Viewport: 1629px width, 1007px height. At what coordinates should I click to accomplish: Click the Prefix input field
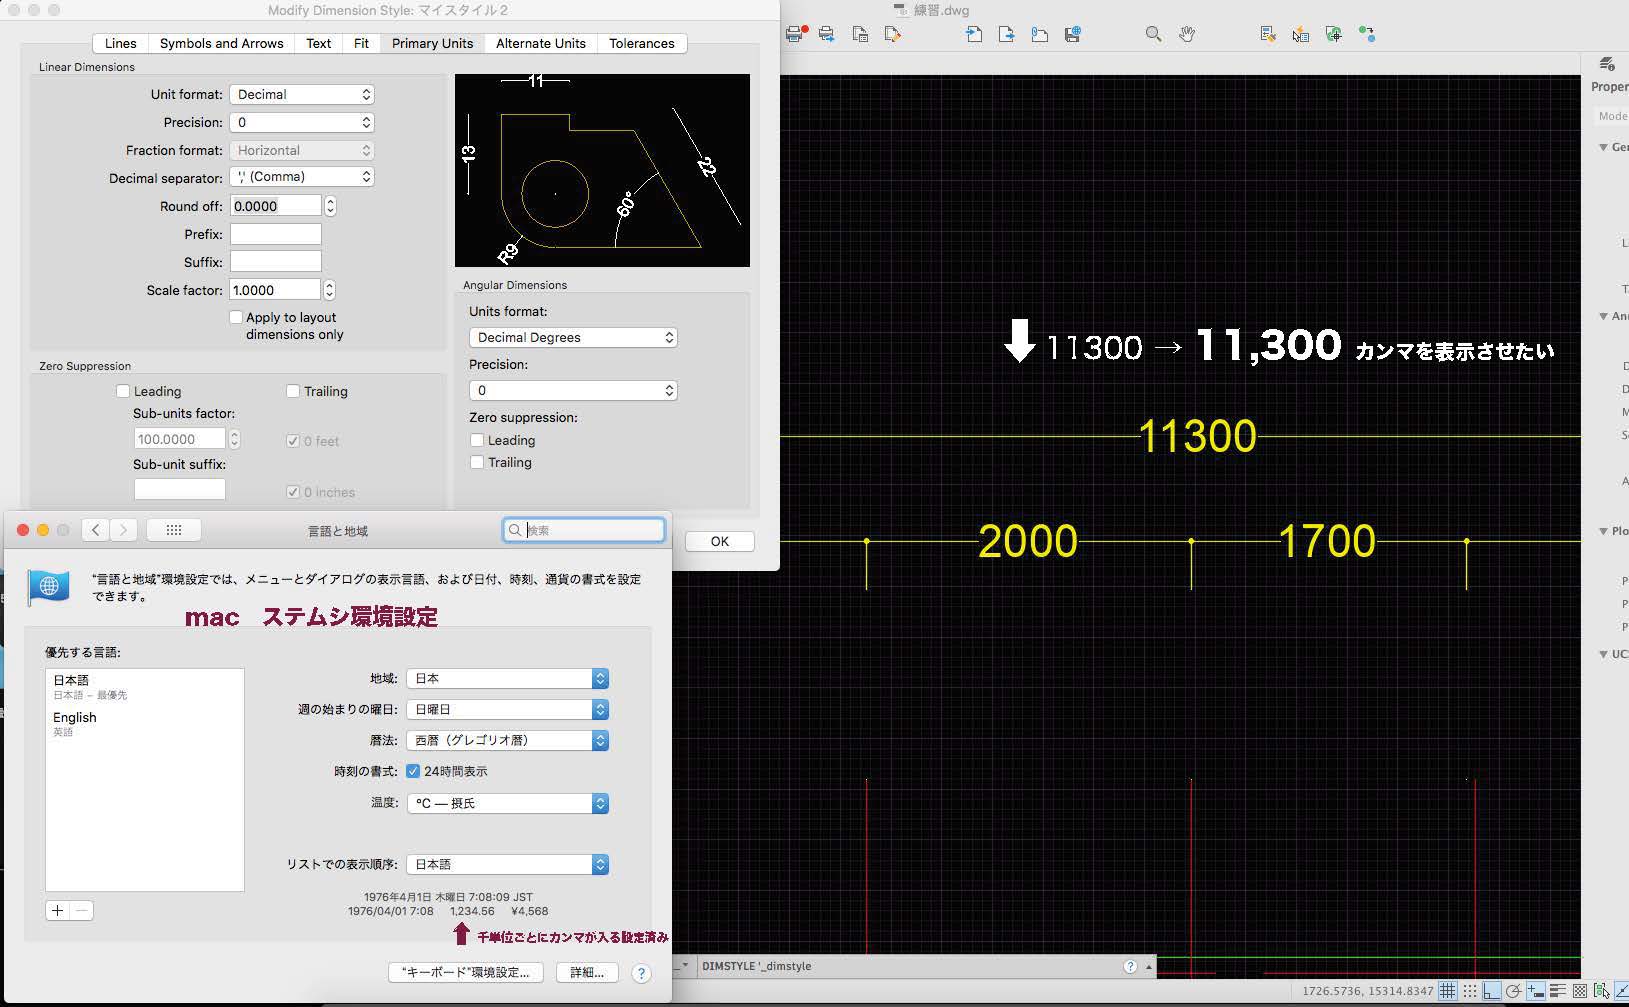tap(276, 234)
